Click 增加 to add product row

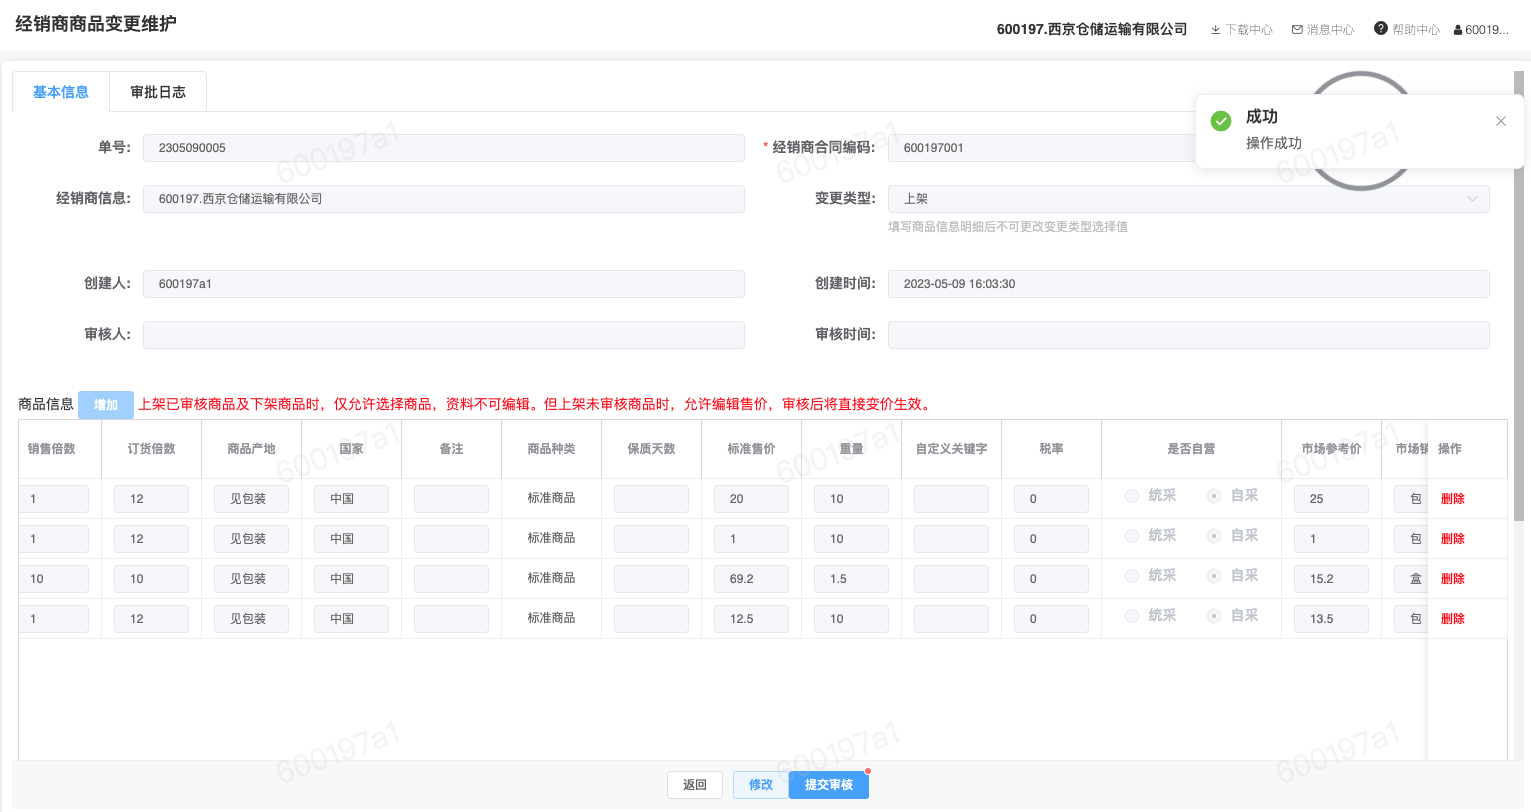coord(106,405)
